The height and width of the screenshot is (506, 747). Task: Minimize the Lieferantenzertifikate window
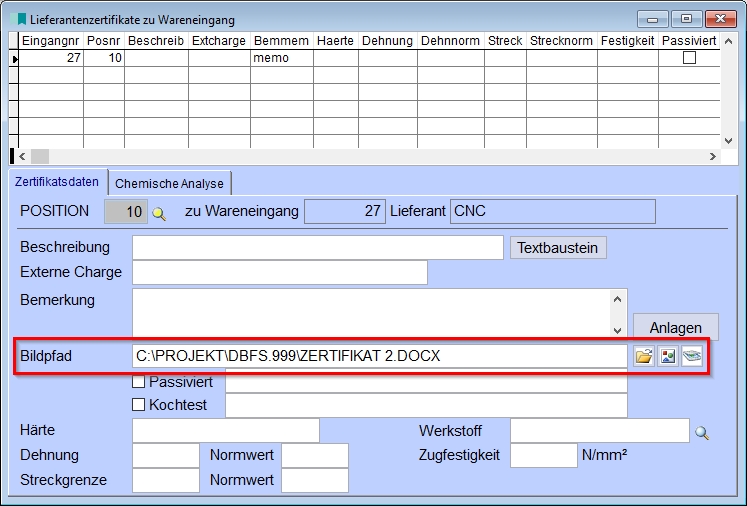coord(653,19)
